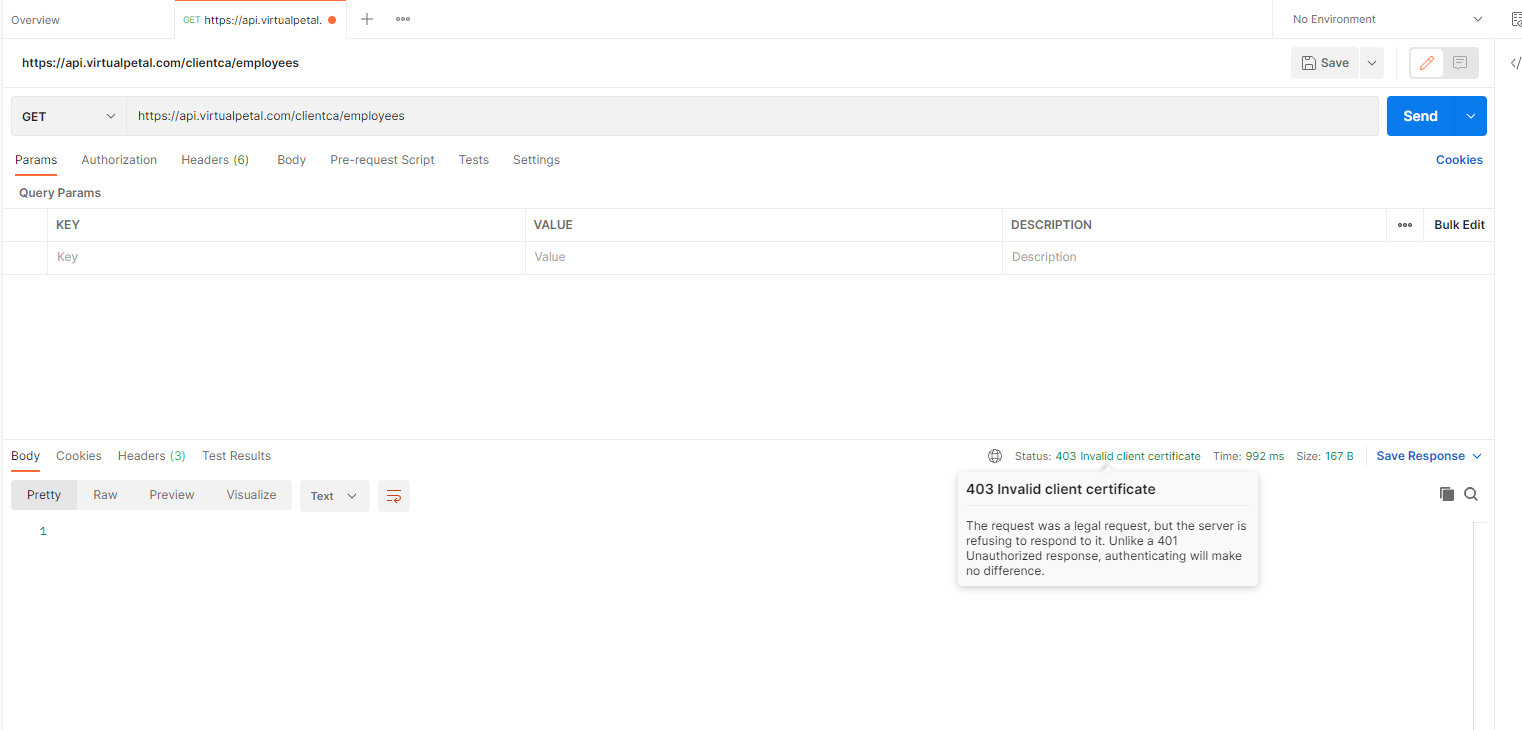Viewport: 1522px width, 730px height.
Task: Switch to response Headers (3) tab
Action: 152,456
